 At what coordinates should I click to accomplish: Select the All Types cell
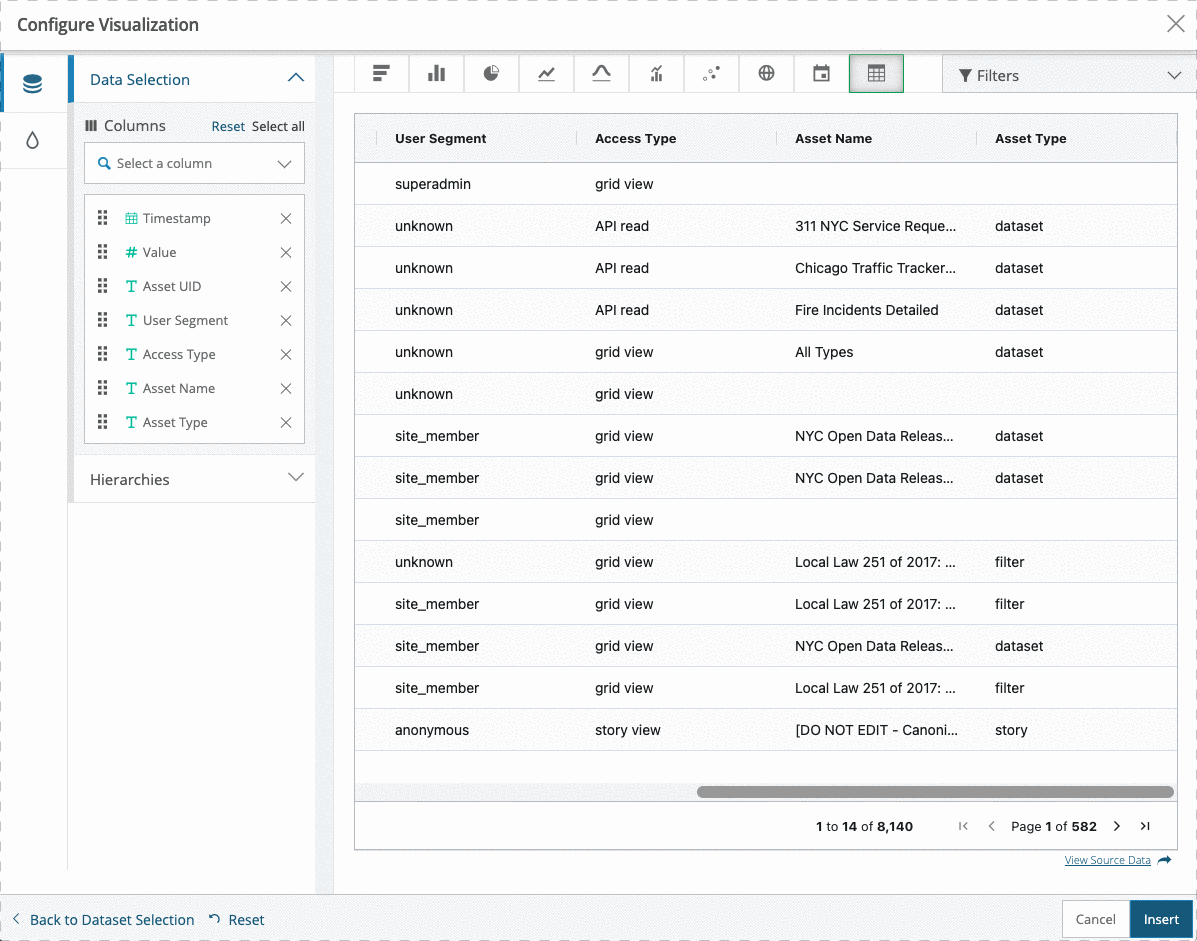pos(824,352)
